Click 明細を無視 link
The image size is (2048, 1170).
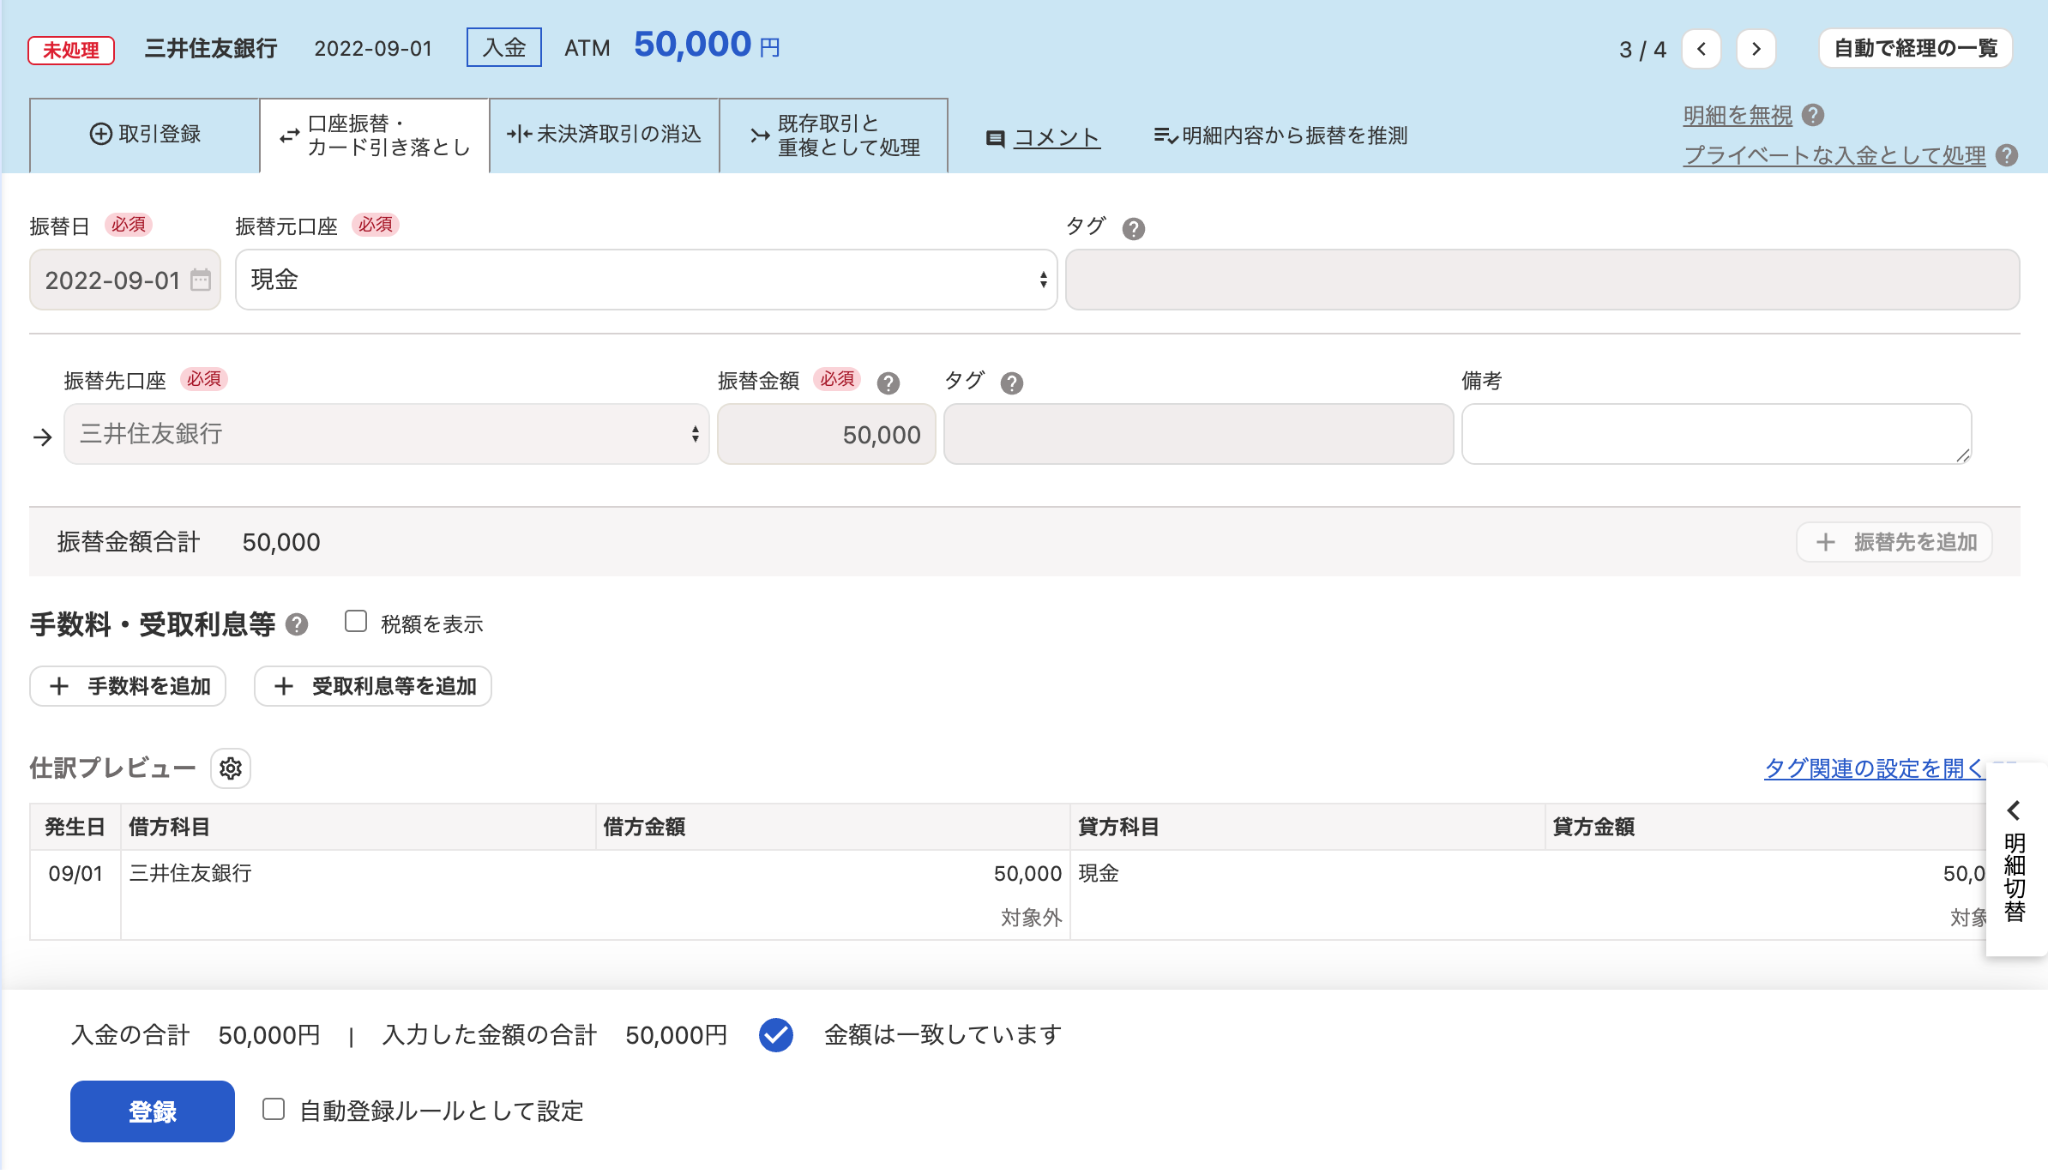click(1738, 115)
